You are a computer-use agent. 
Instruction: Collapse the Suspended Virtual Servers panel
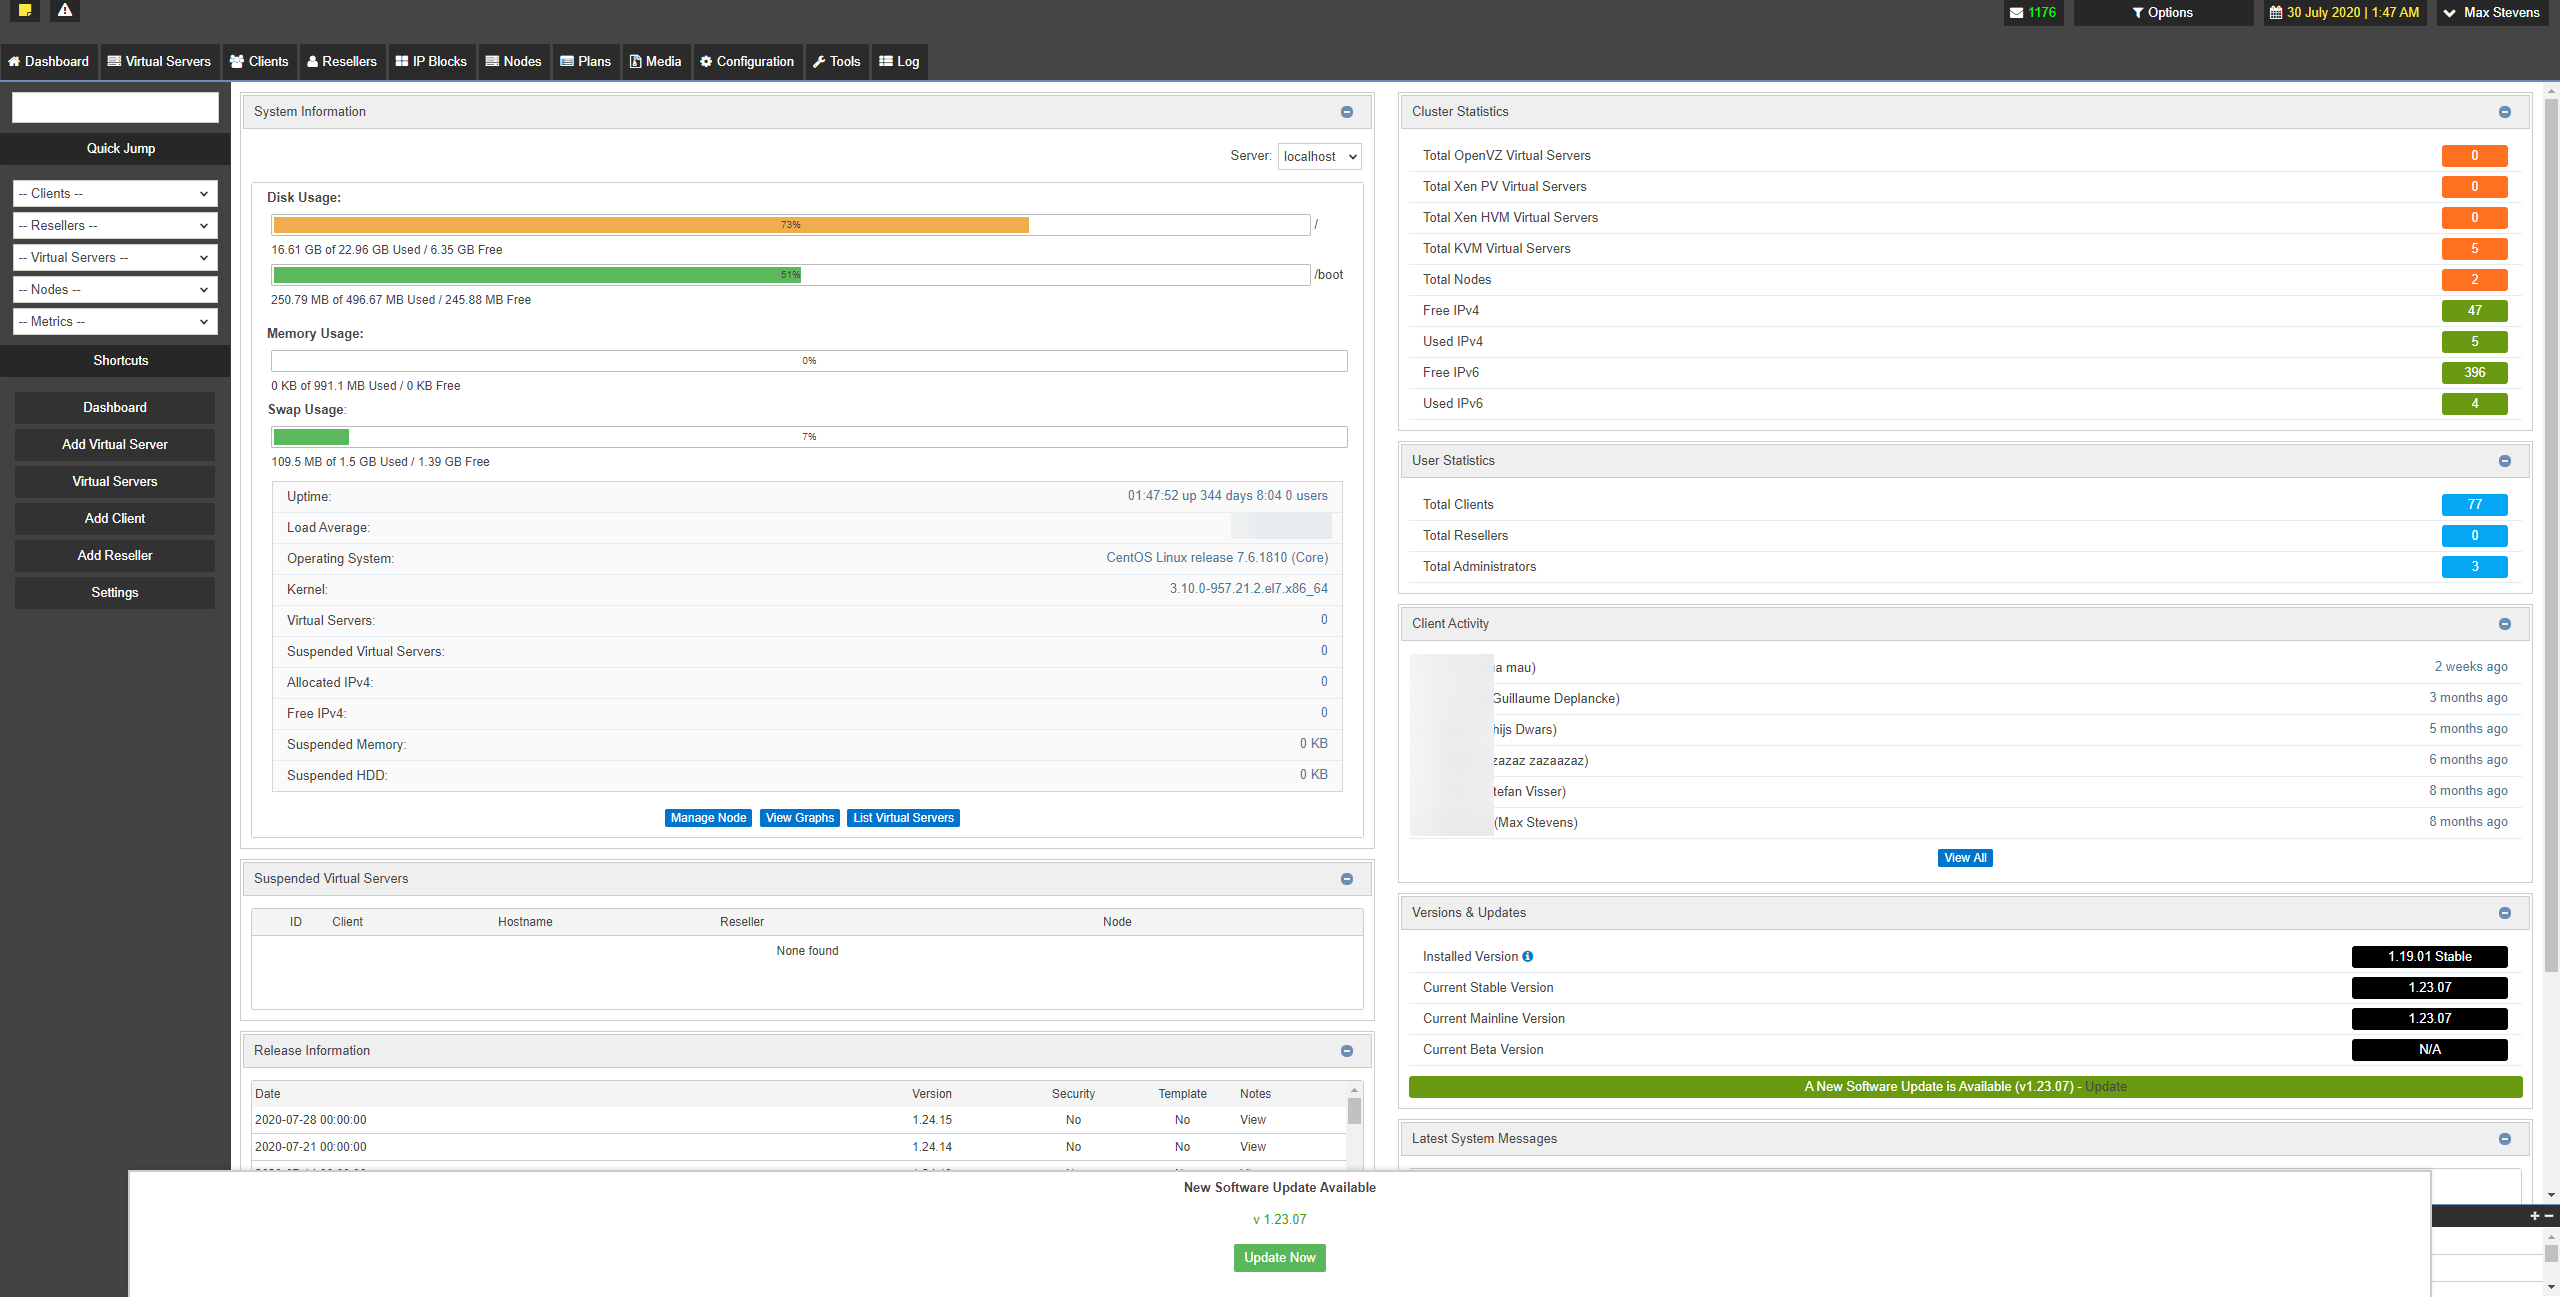click(1347, 879)
